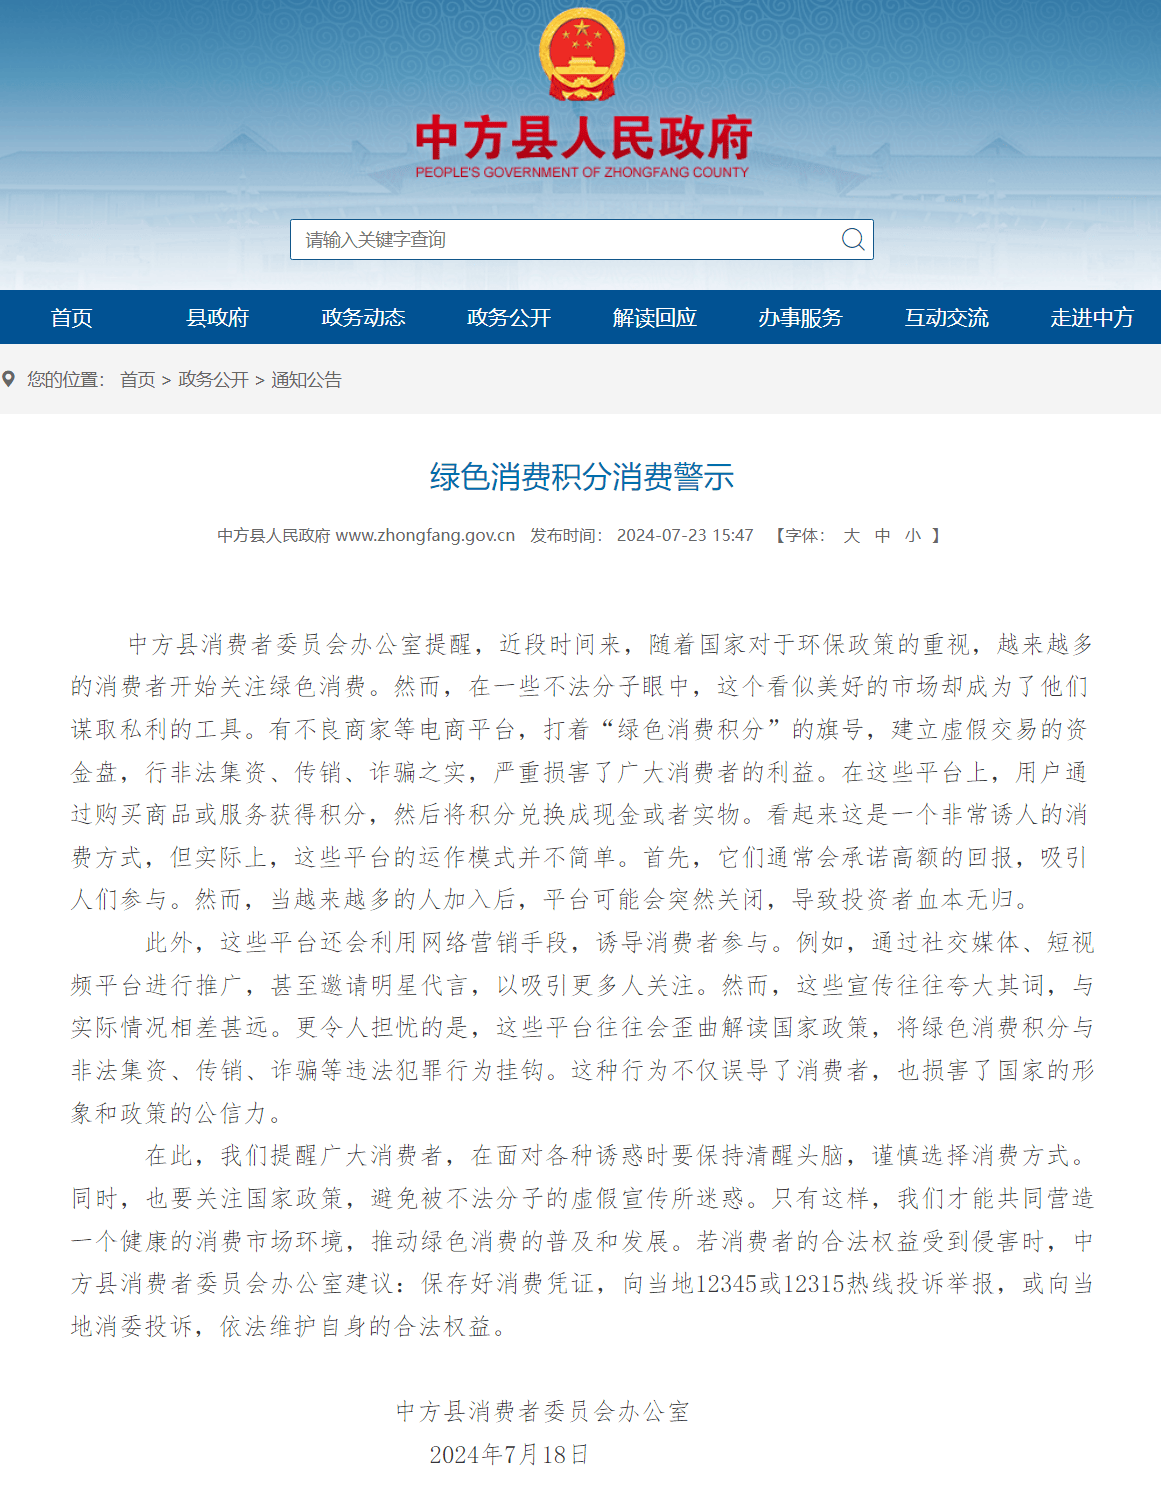Screen dimensions: 1161x1492
Task: Select 政务公开 in navigation bar
Action: (509, 318)
